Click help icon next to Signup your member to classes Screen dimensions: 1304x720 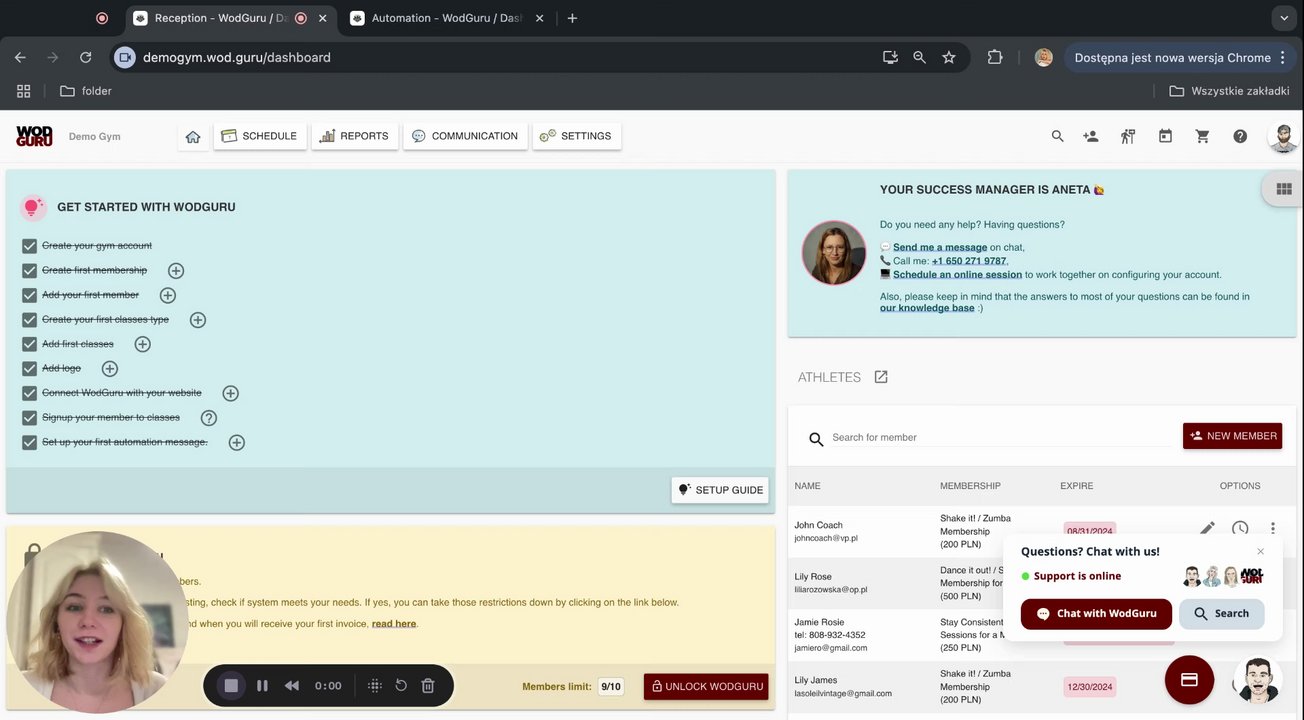pyautogui.click(x=209, y=418)
